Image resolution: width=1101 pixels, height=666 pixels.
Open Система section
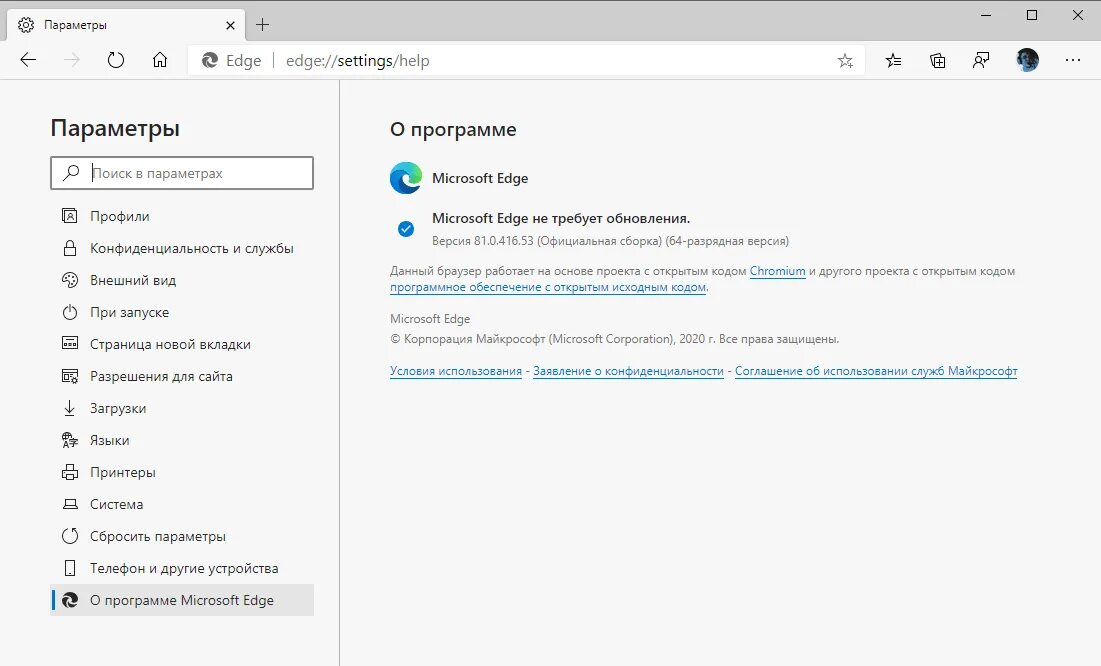coord(182,504)
